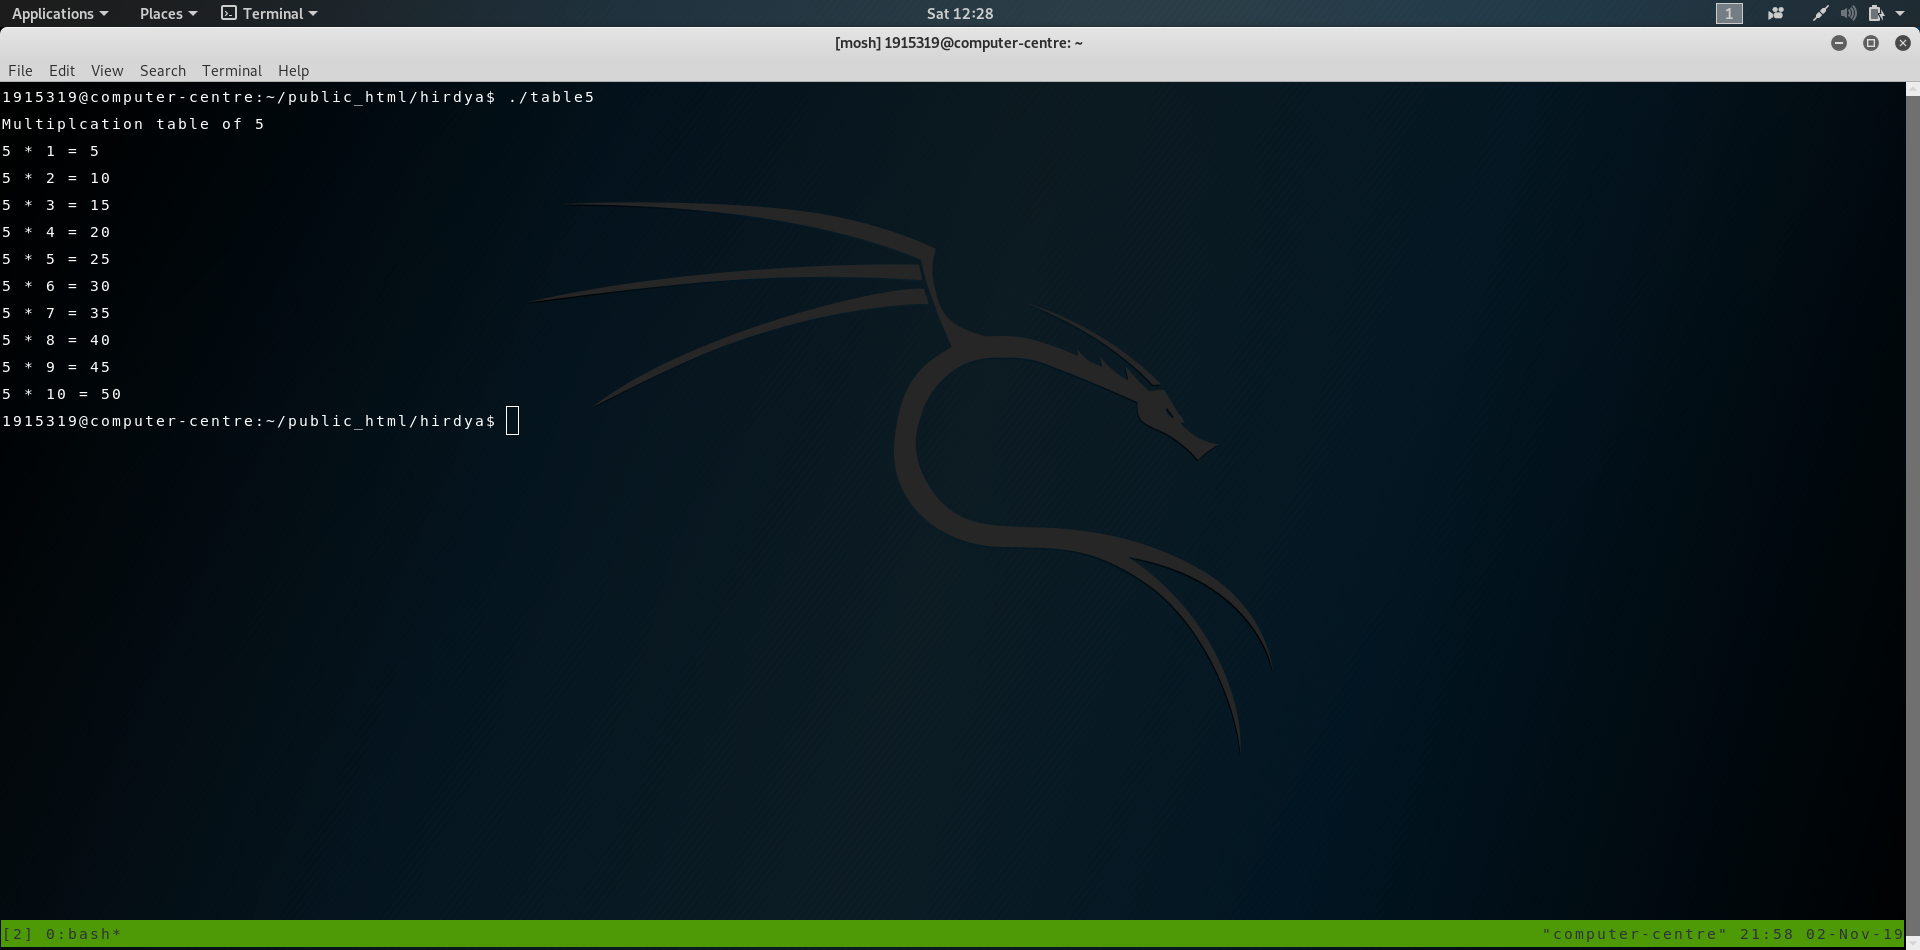Click the battery charging icon
Screen dimensions: 1920x950
[1876, 13]
